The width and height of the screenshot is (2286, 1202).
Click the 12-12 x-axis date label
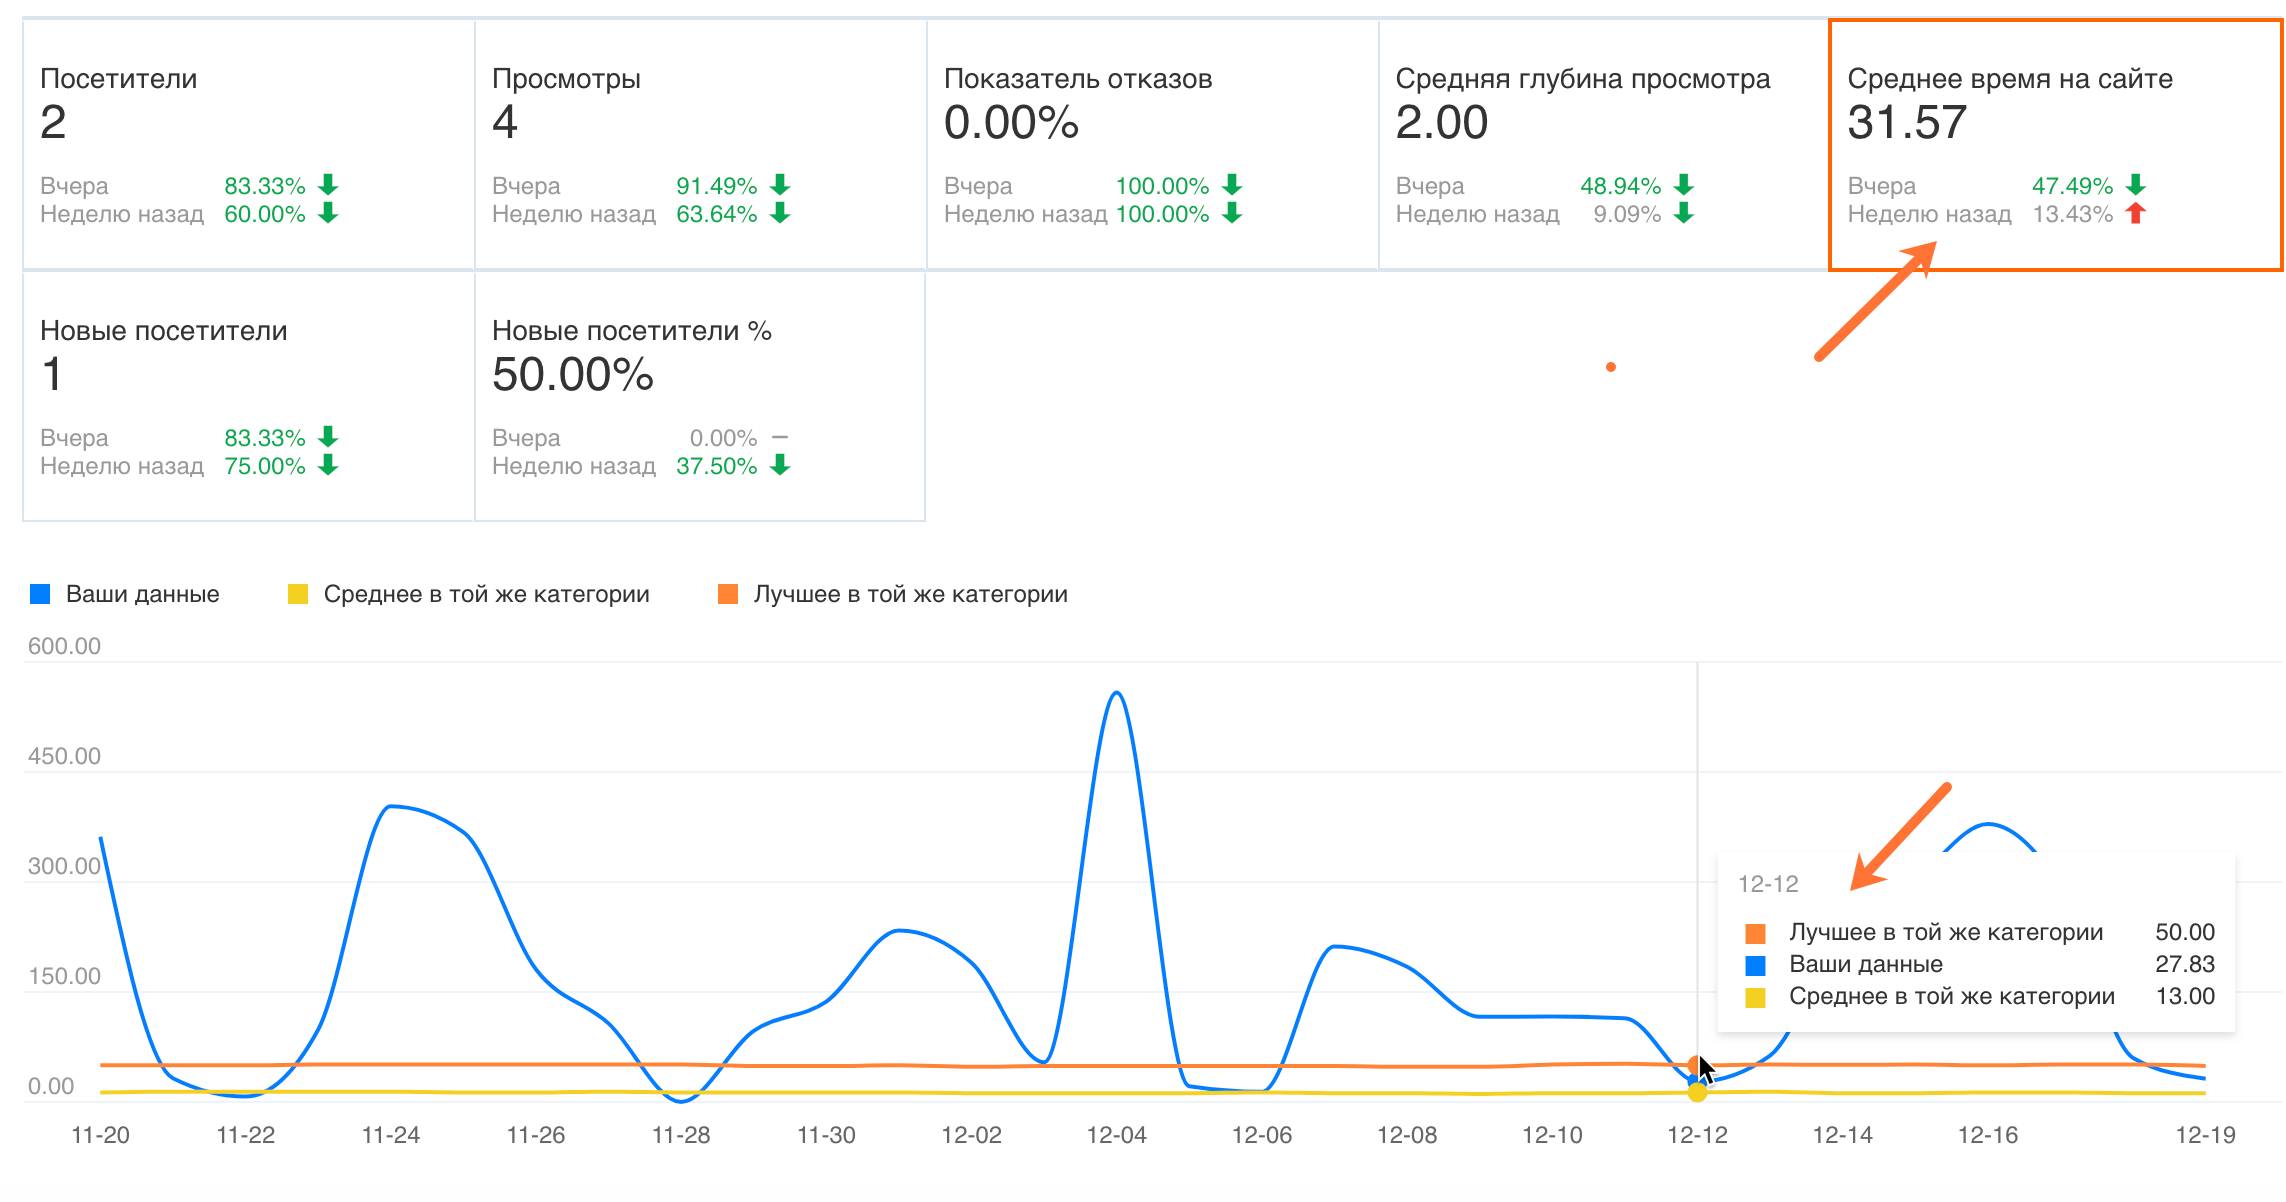point(1697,1135)
